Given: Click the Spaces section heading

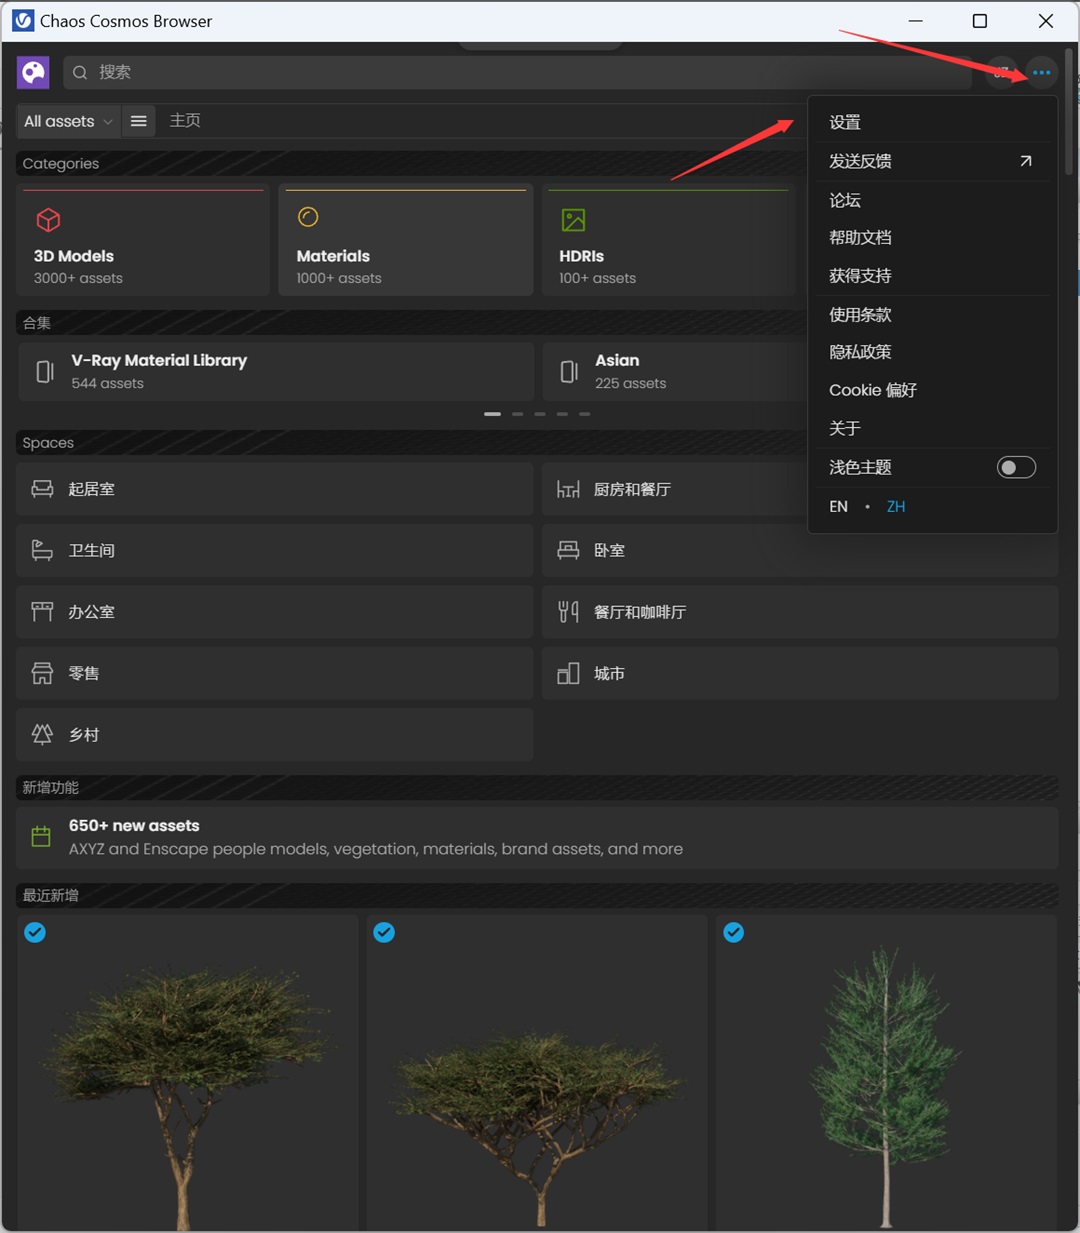Looking at the screenshot, I should point(48,443).
